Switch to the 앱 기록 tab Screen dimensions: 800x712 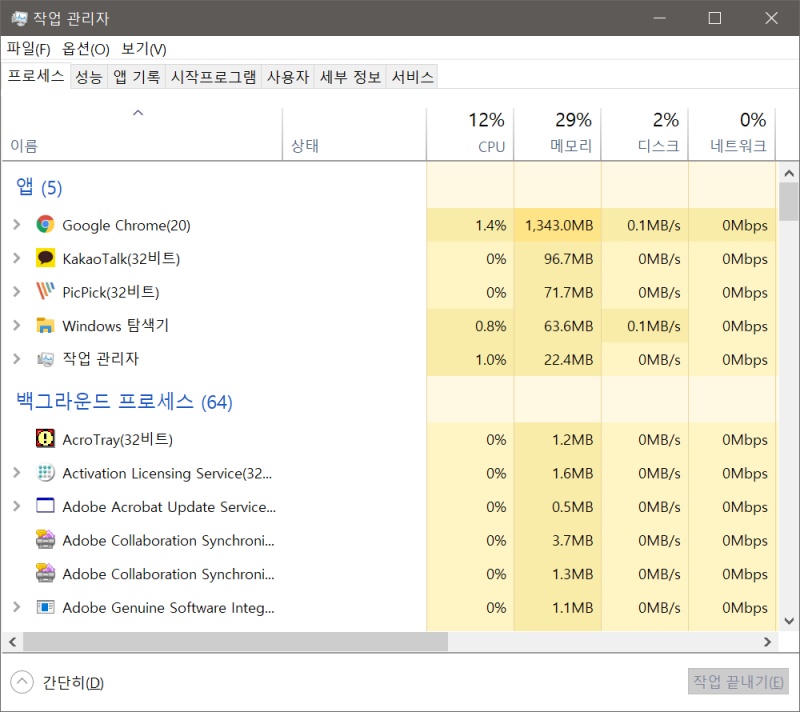[136, 77]
